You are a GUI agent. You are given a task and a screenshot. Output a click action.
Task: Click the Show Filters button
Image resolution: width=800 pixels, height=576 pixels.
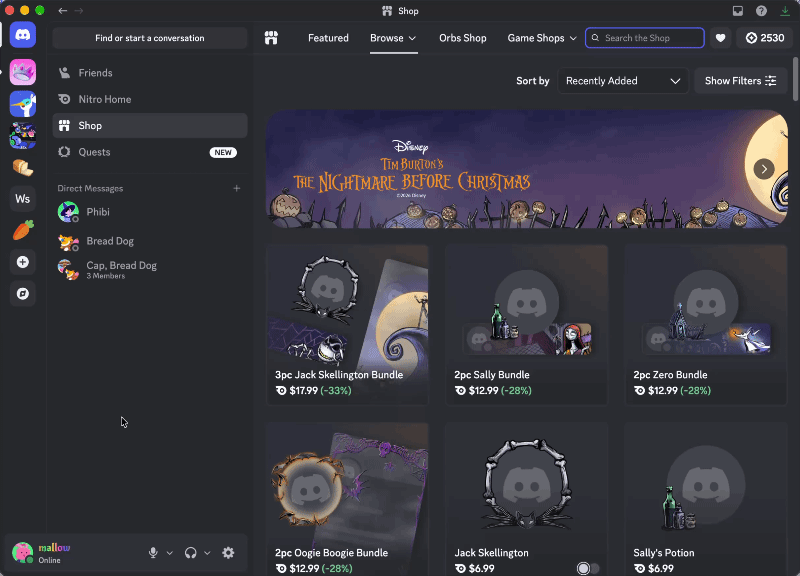(x=740, y=81)
